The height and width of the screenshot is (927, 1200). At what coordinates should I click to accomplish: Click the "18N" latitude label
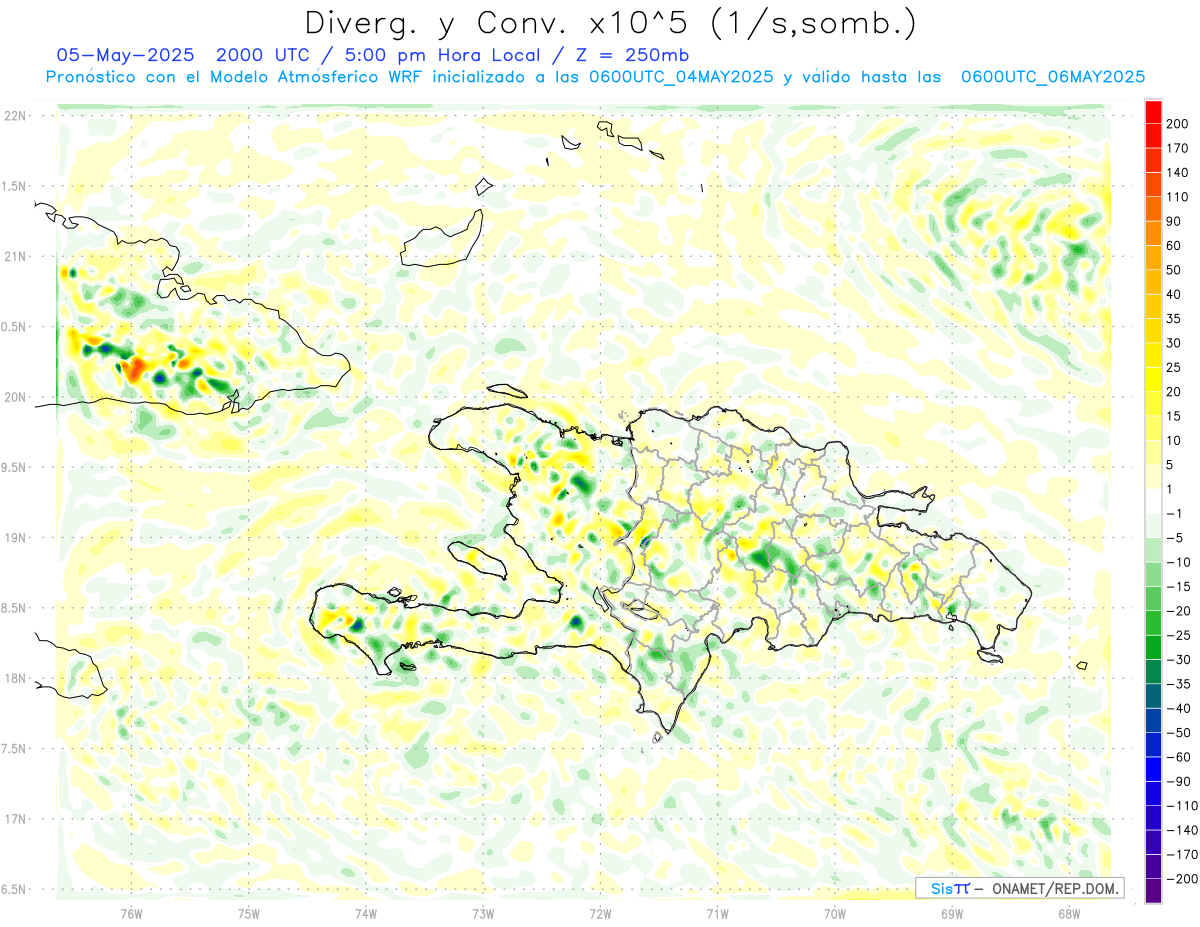(x=15, y=678)
